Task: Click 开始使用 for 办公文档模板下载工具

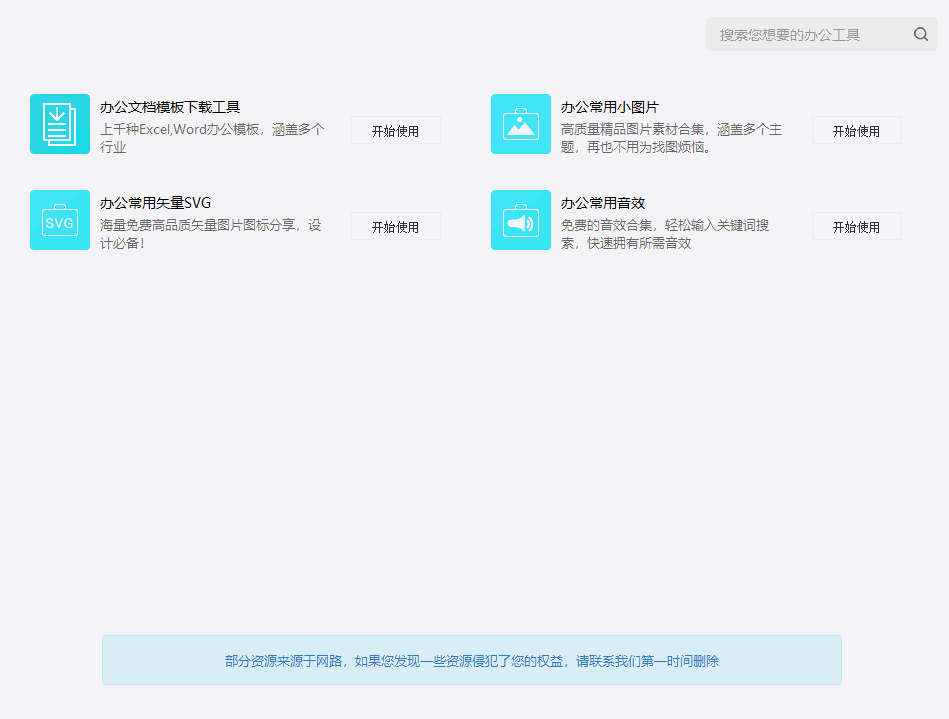Action: pyautogui.click(x=395, y=130)
